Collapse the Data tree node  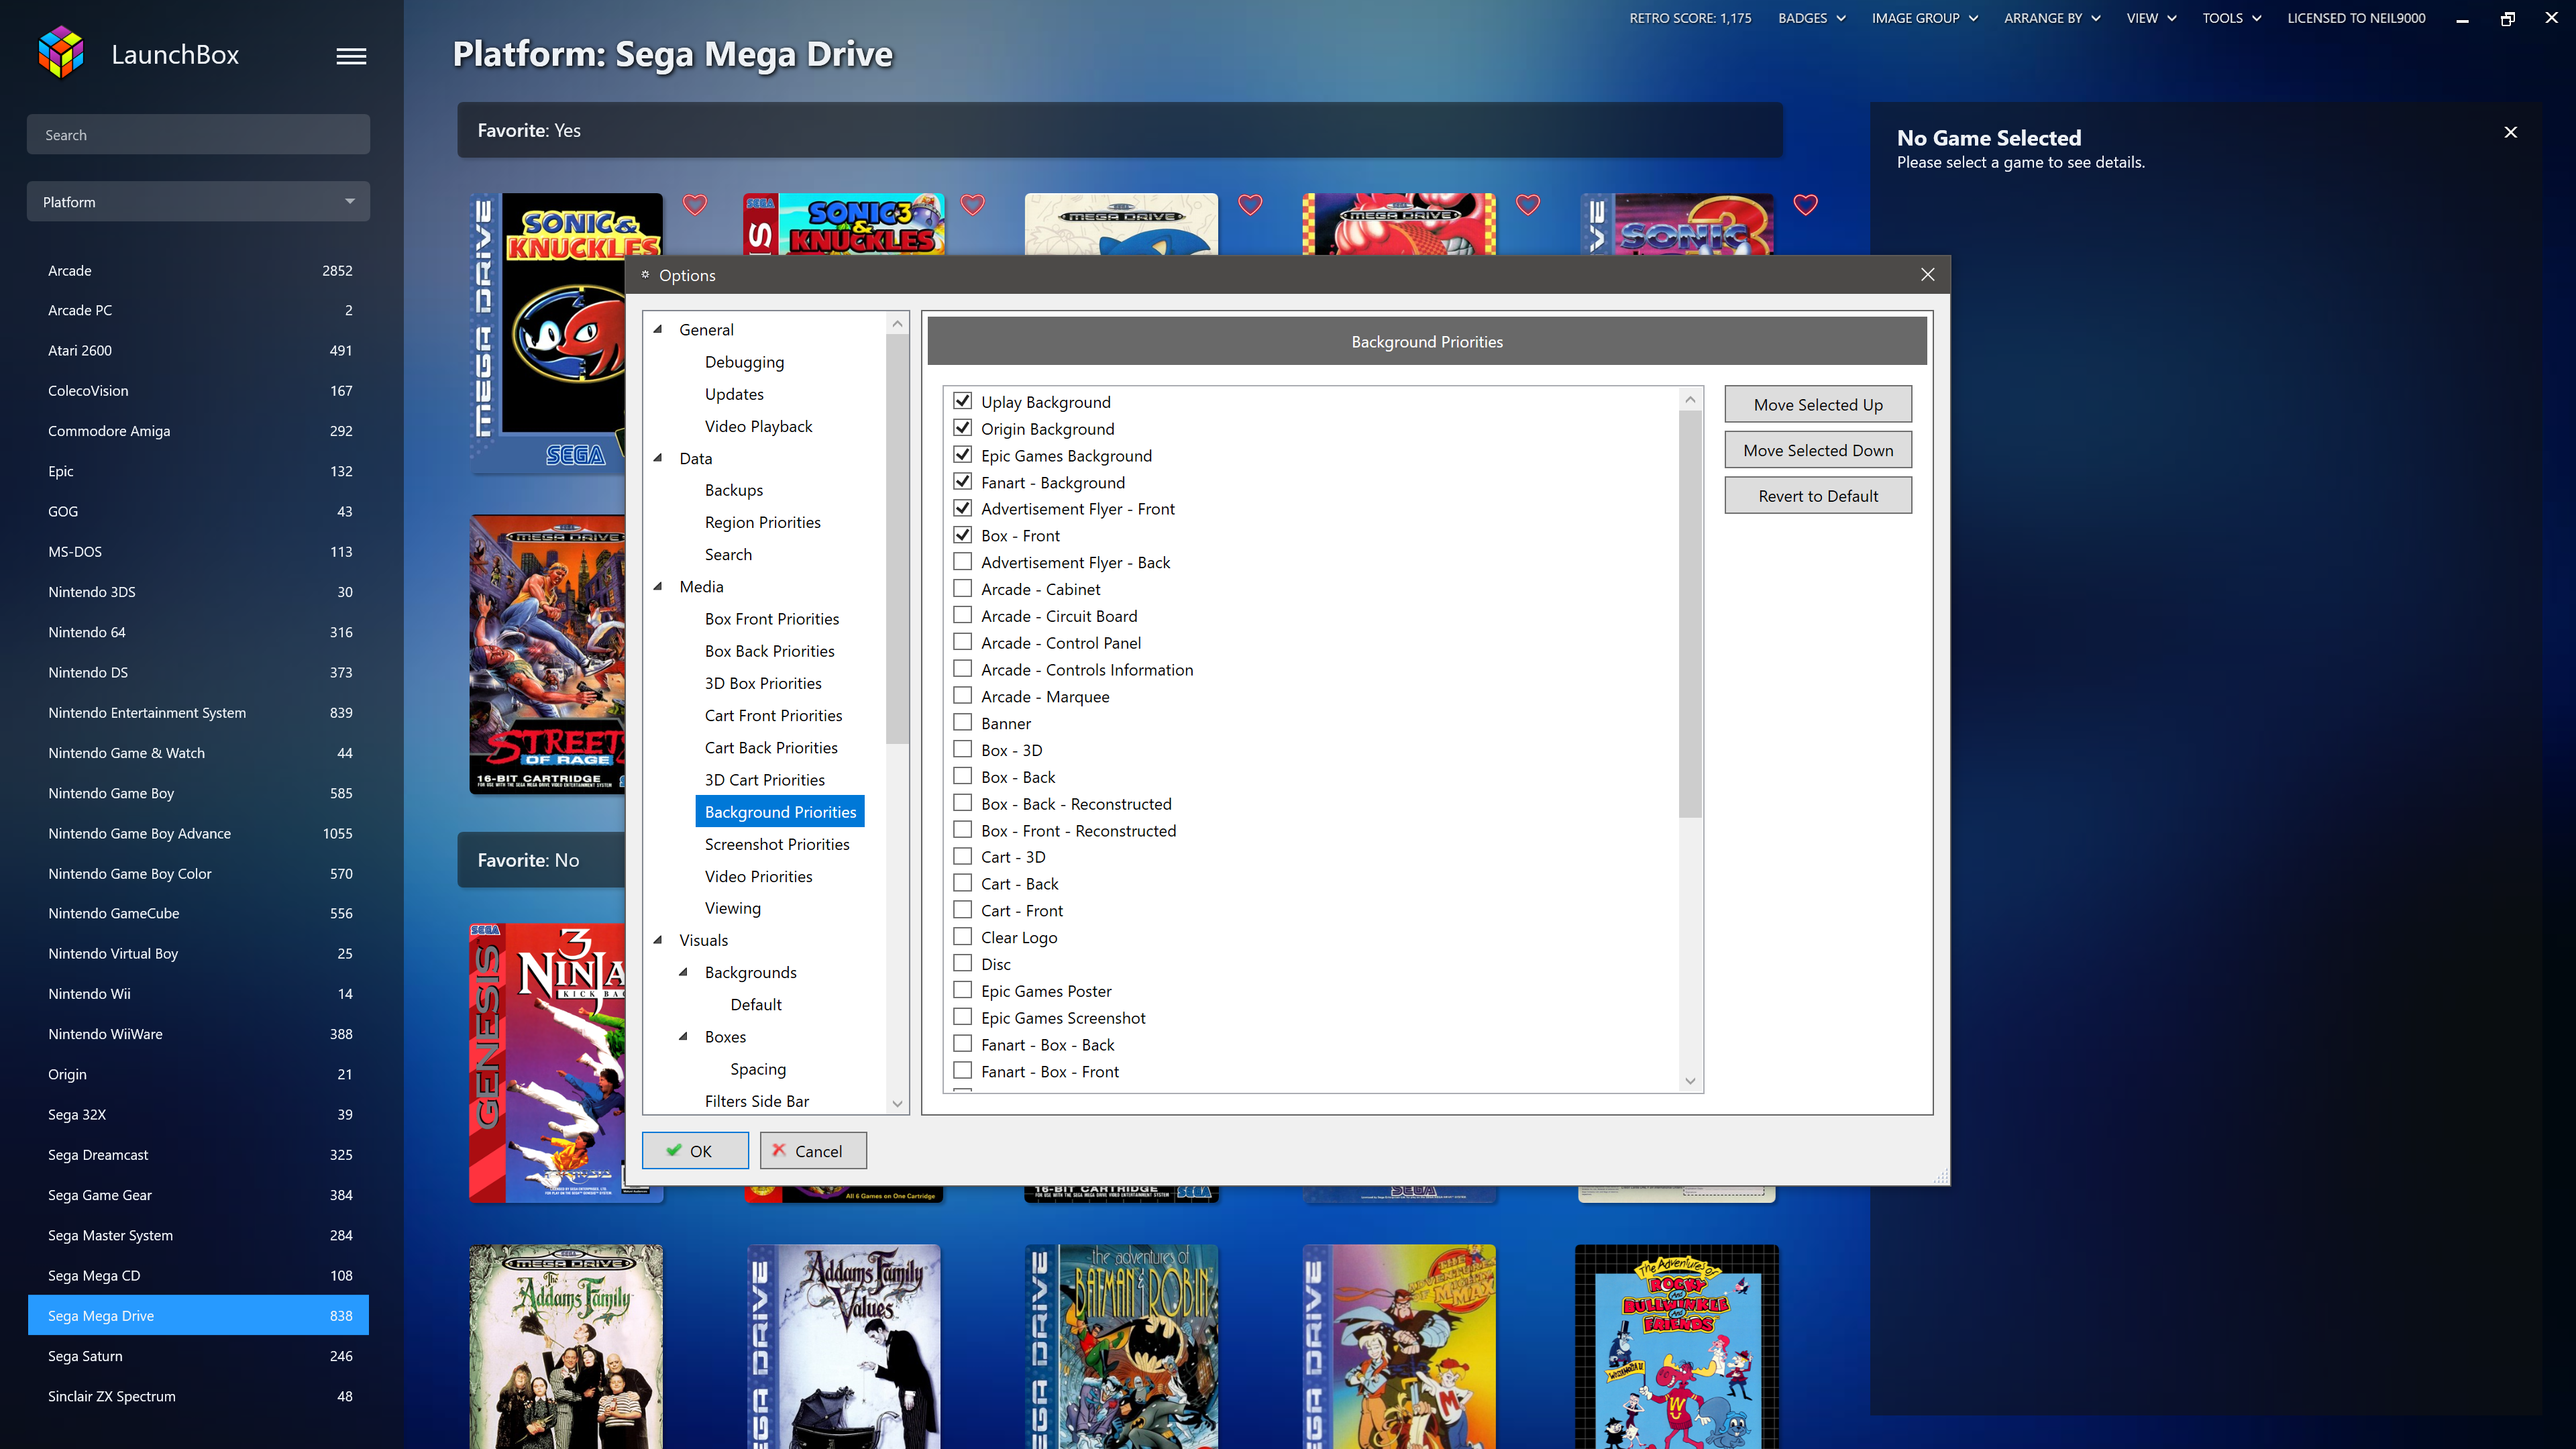pos(658,458)
